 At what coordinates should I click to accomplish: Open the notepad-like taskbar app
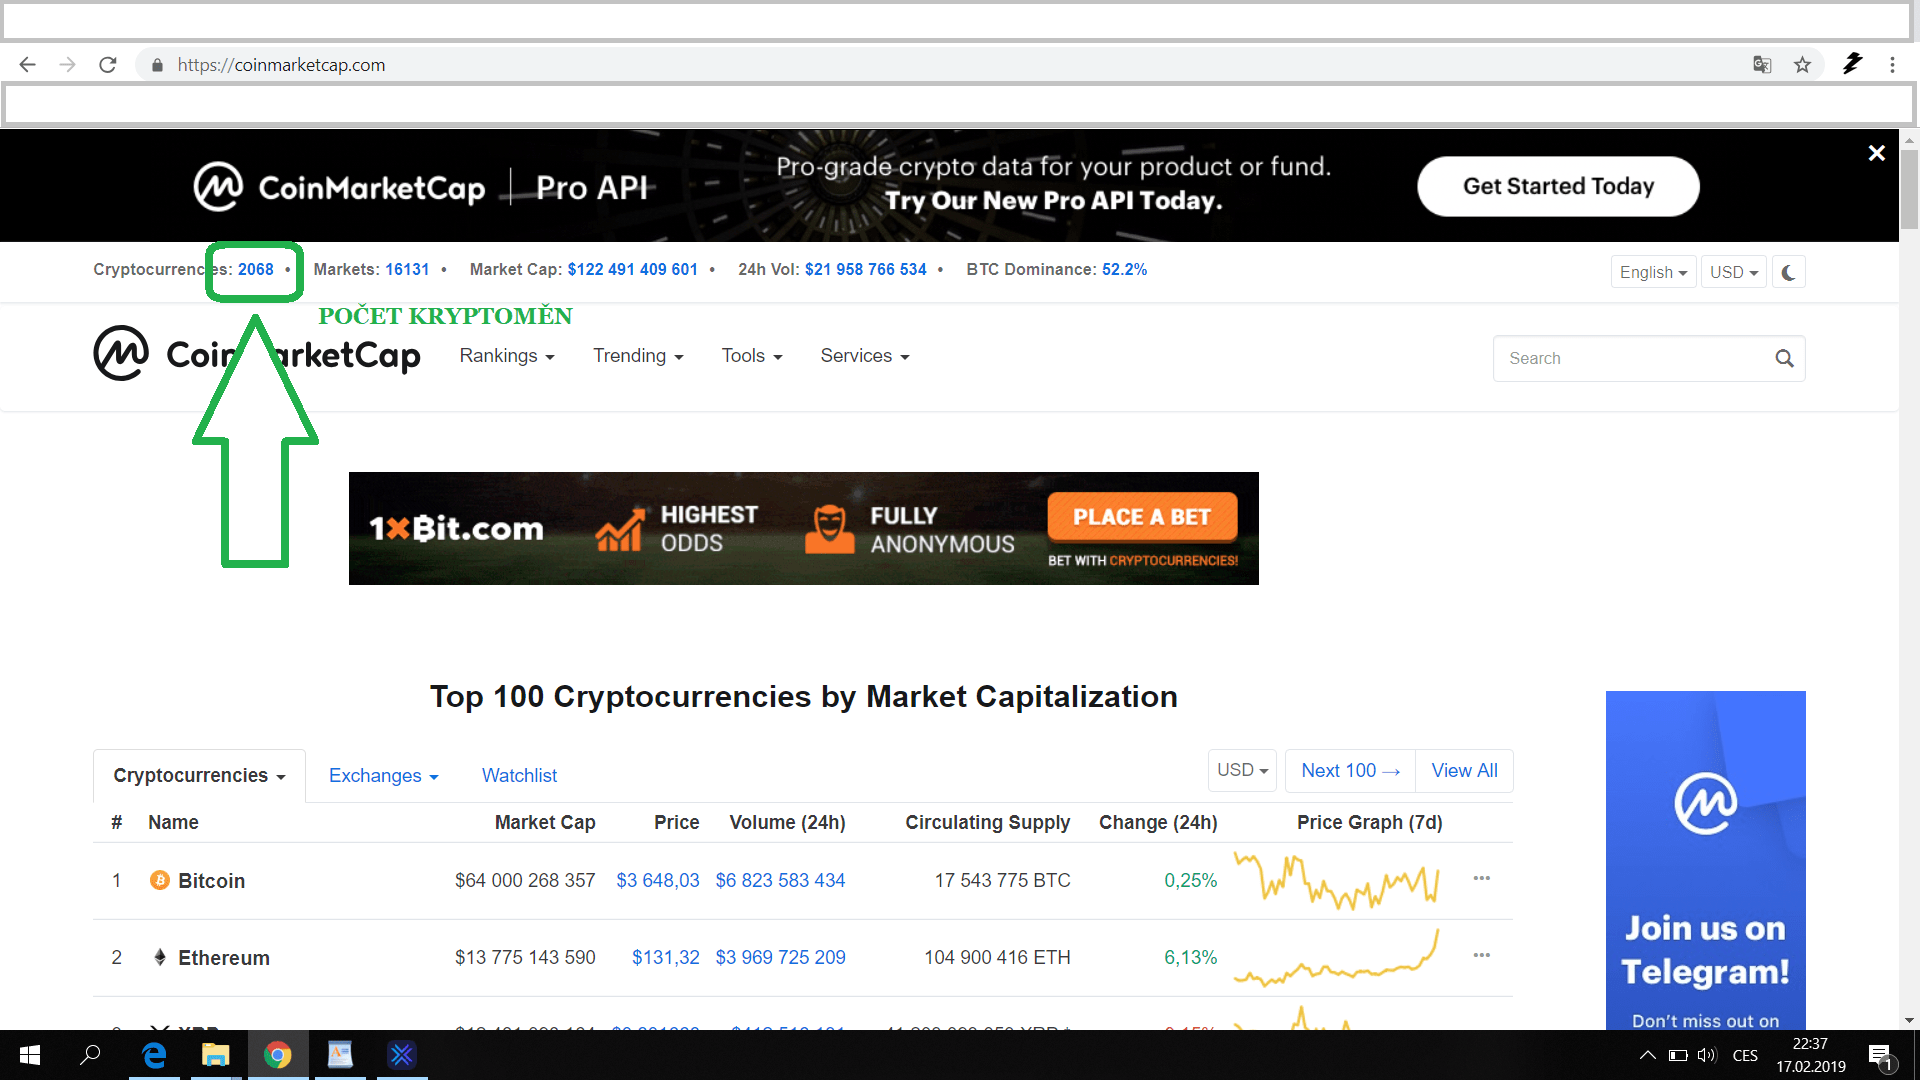click(x=340, y=1055)
